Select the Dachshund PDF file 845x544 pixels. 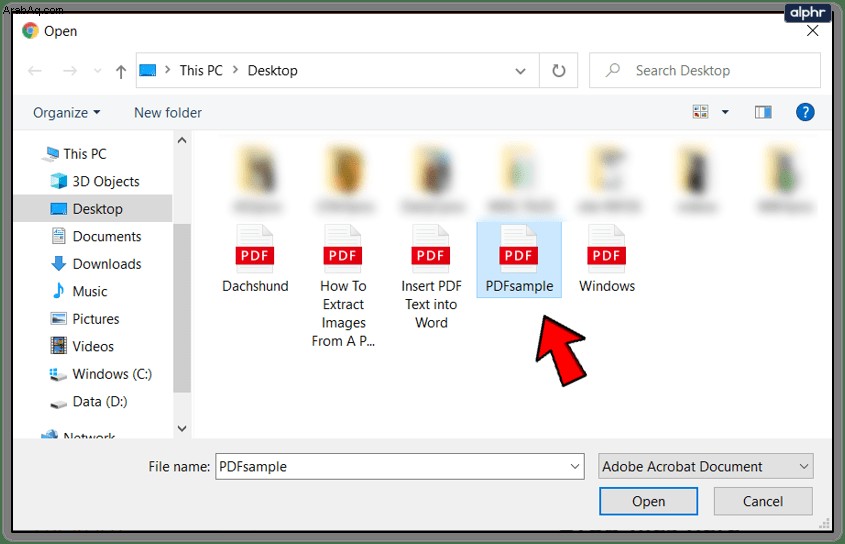coord(255,259)
